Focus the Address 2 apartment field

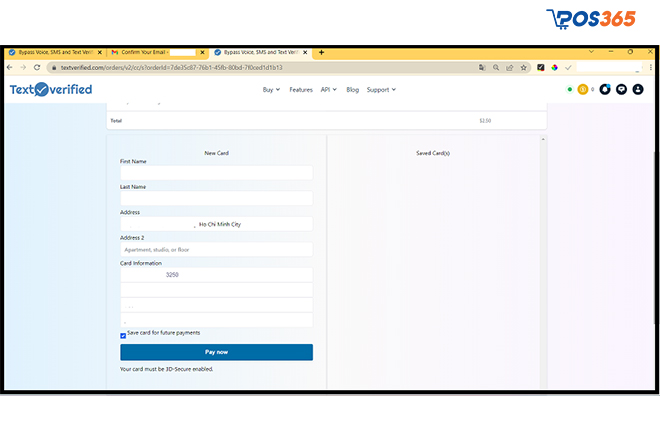pos(216,249)
